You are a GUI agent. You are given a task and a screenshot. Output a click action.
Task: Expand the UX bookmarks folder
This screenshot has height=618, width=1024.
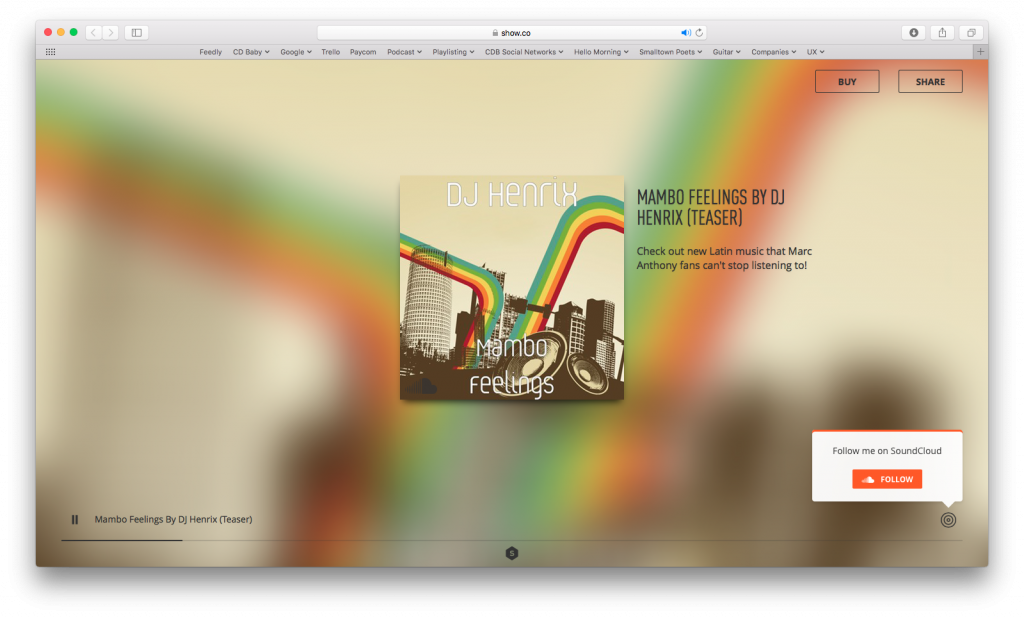(x=815, y=52)
